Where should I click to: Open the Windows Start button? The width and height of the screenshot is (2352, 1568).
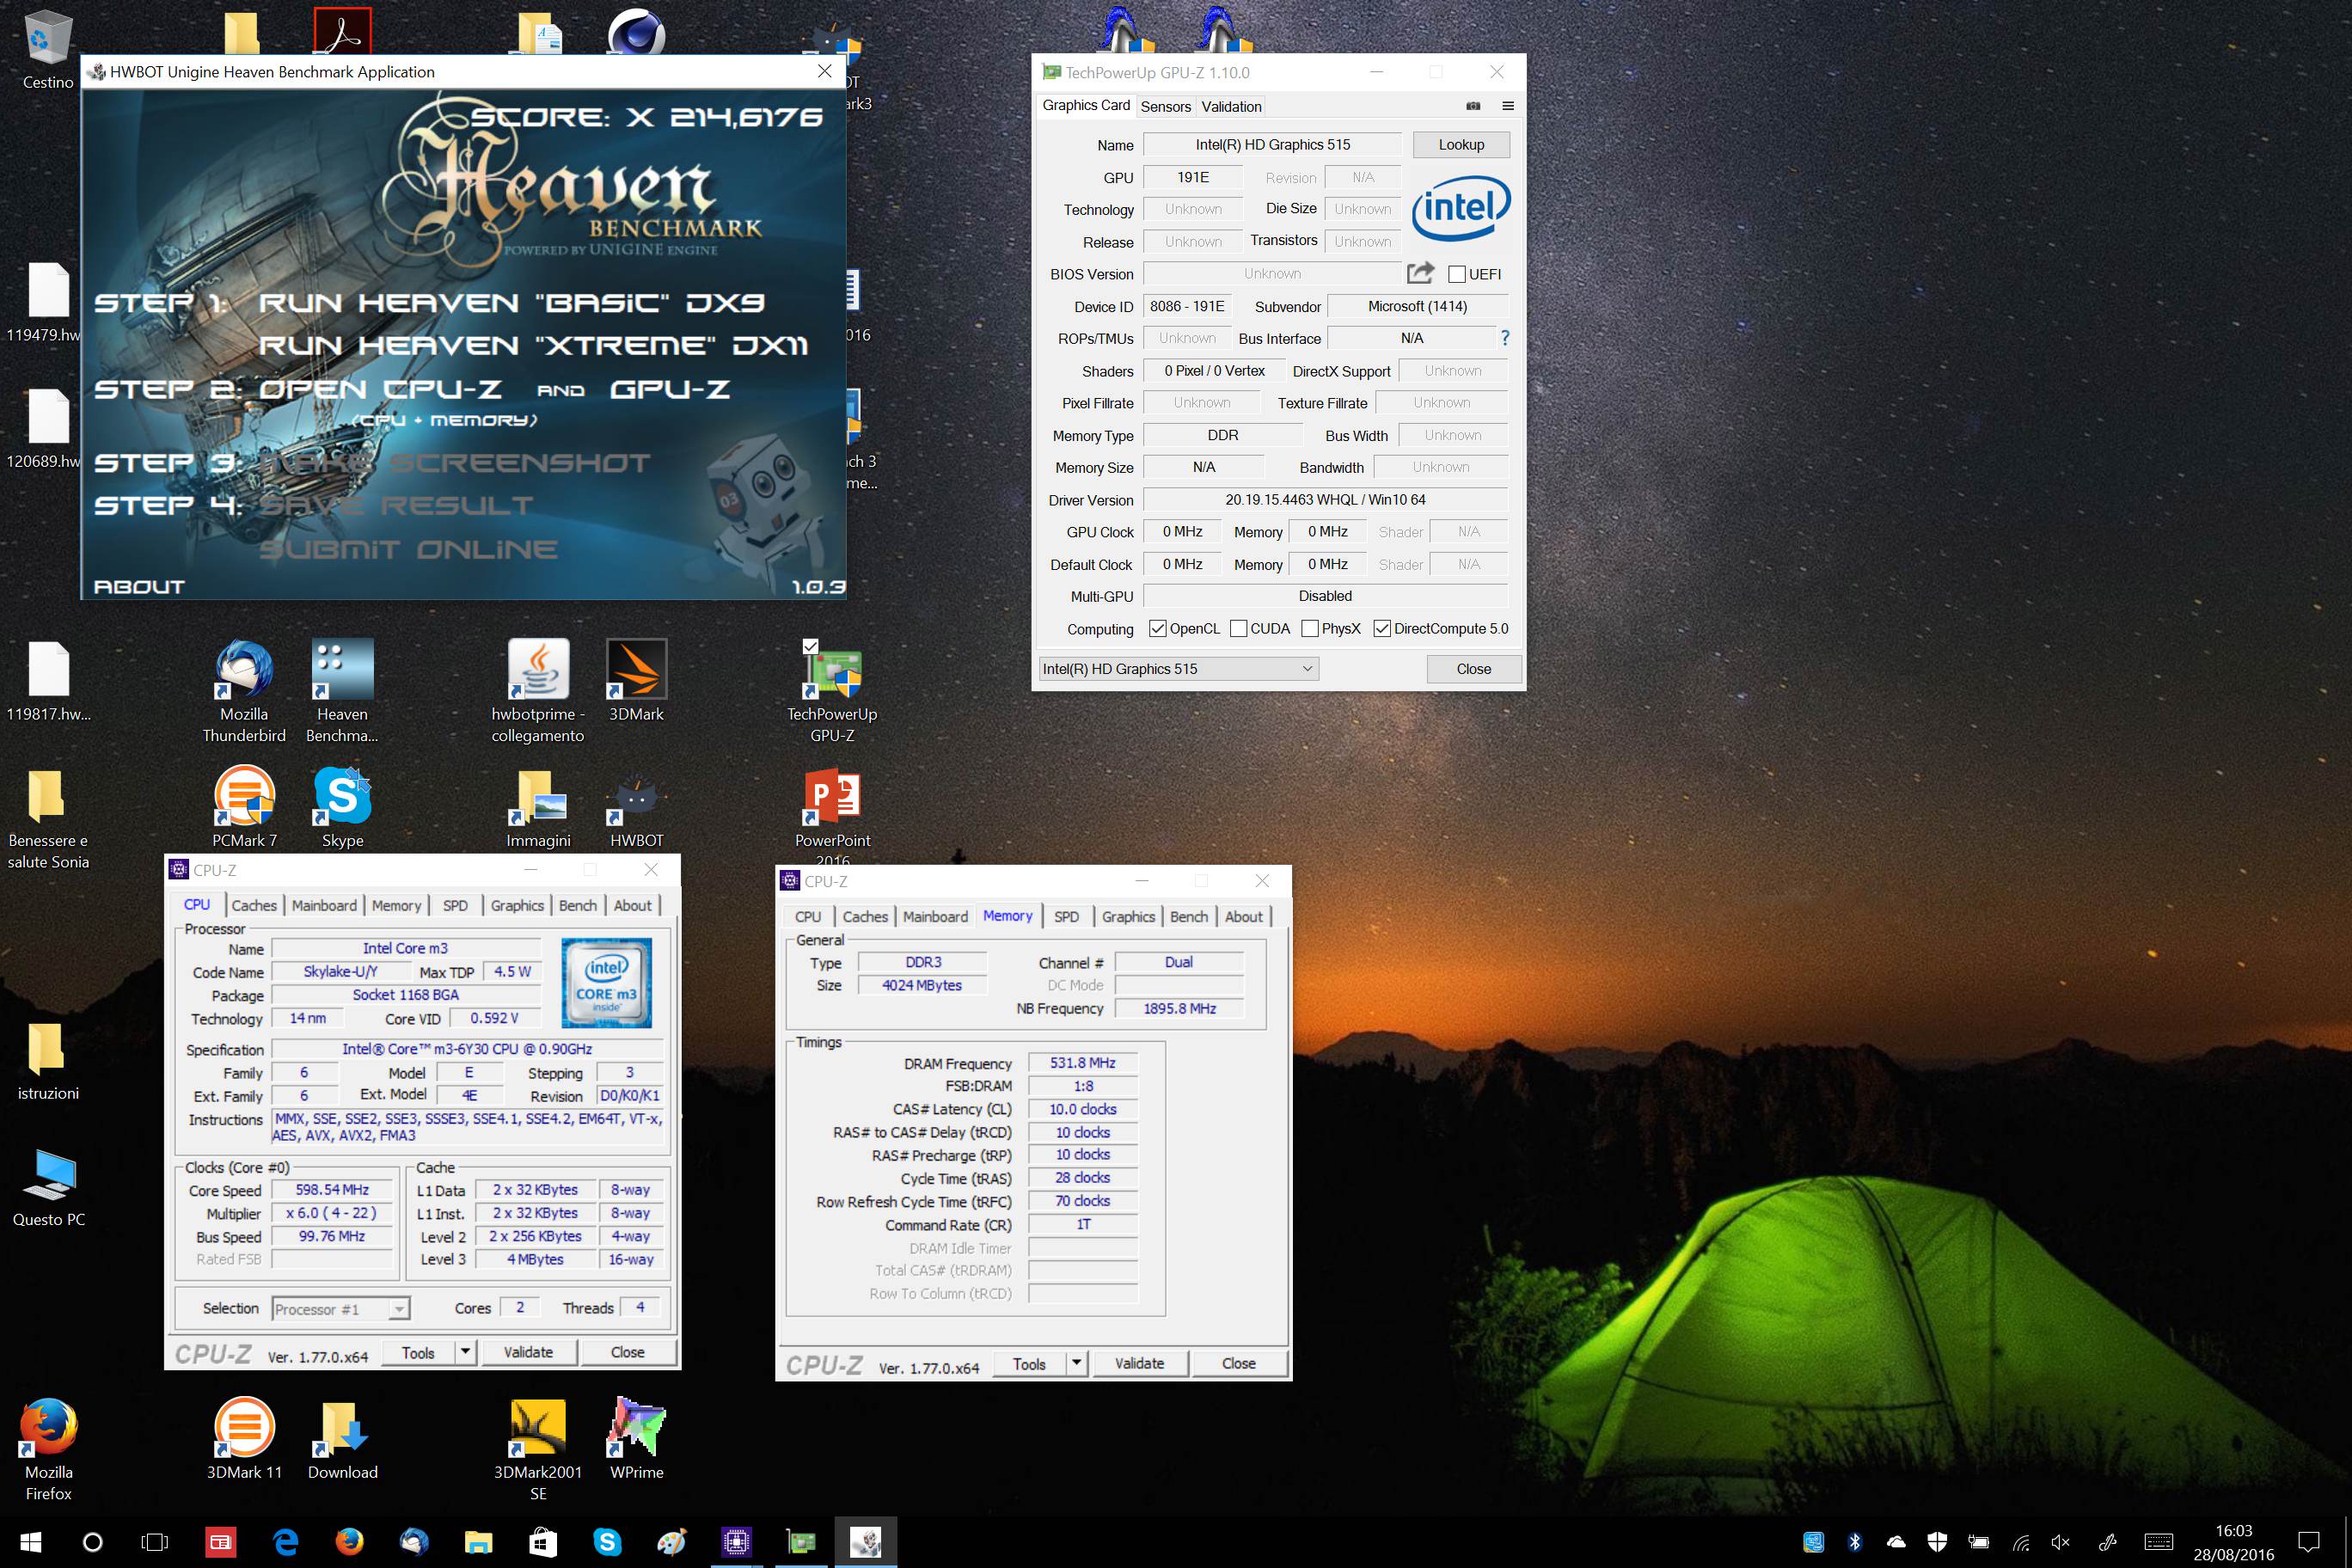(30, 1541)
